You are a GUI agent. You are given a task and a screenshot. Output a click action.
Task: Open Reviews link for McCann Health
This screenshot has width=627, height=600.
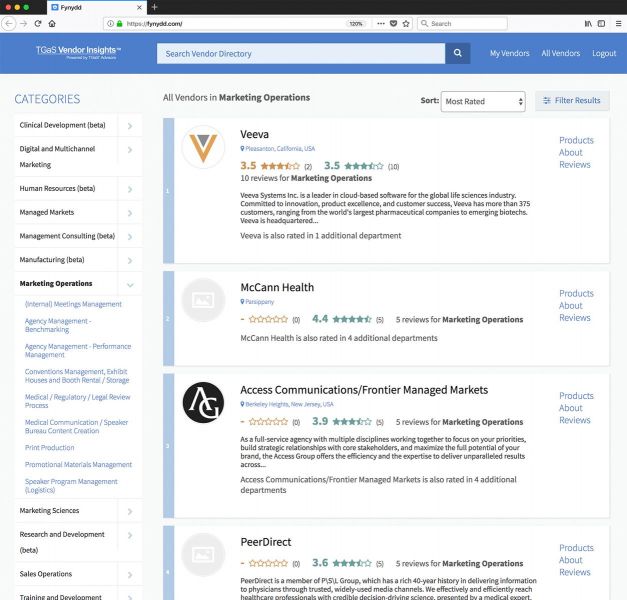point(575,318)
